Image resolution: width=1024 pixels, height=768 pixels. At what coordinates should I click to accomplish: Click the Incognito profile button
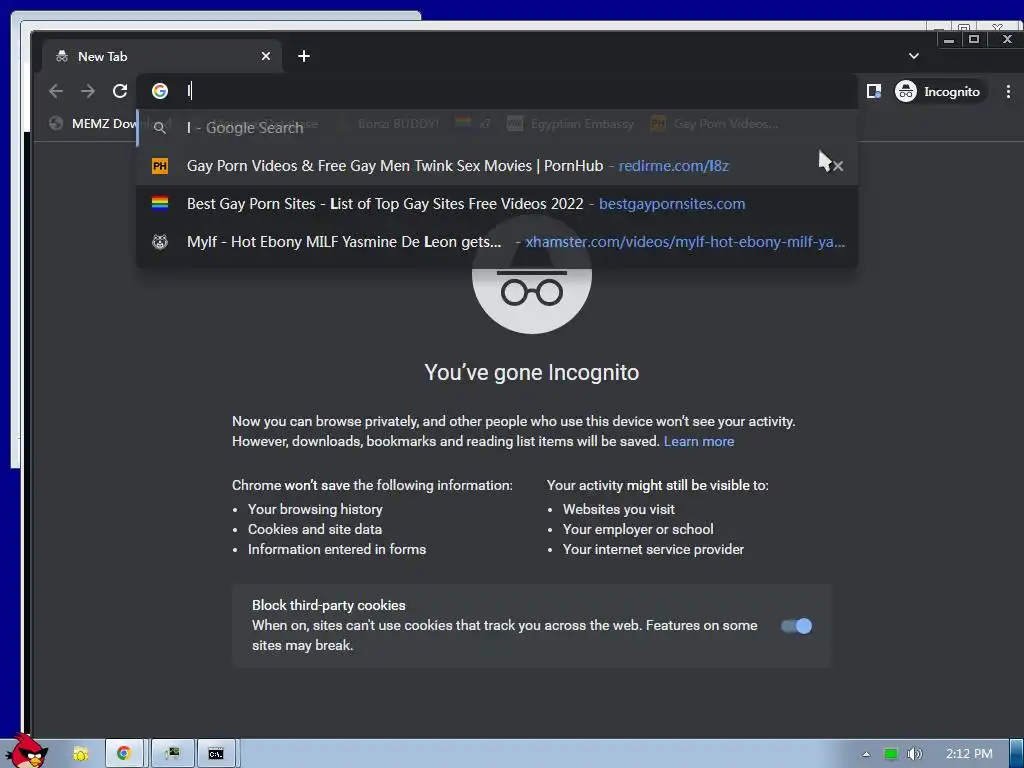coord(938,91)
